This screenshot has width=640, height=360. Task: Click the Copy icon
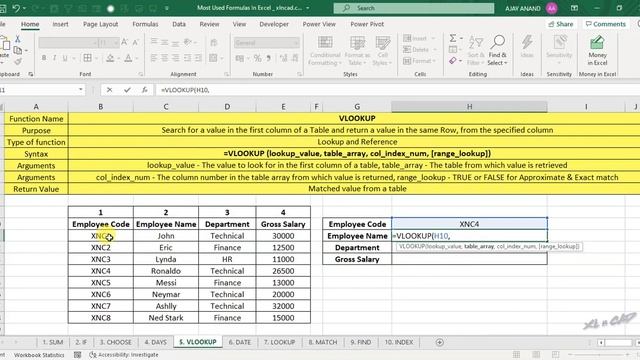(18, 50)
